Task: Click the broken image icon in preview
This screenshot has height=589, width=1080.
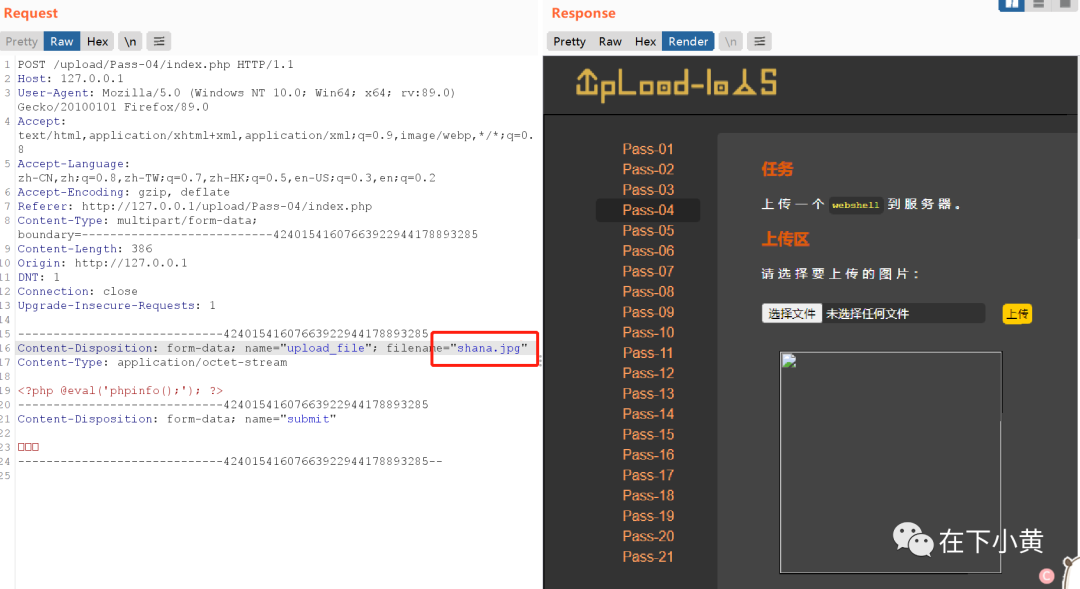Action: coord(789,361)
